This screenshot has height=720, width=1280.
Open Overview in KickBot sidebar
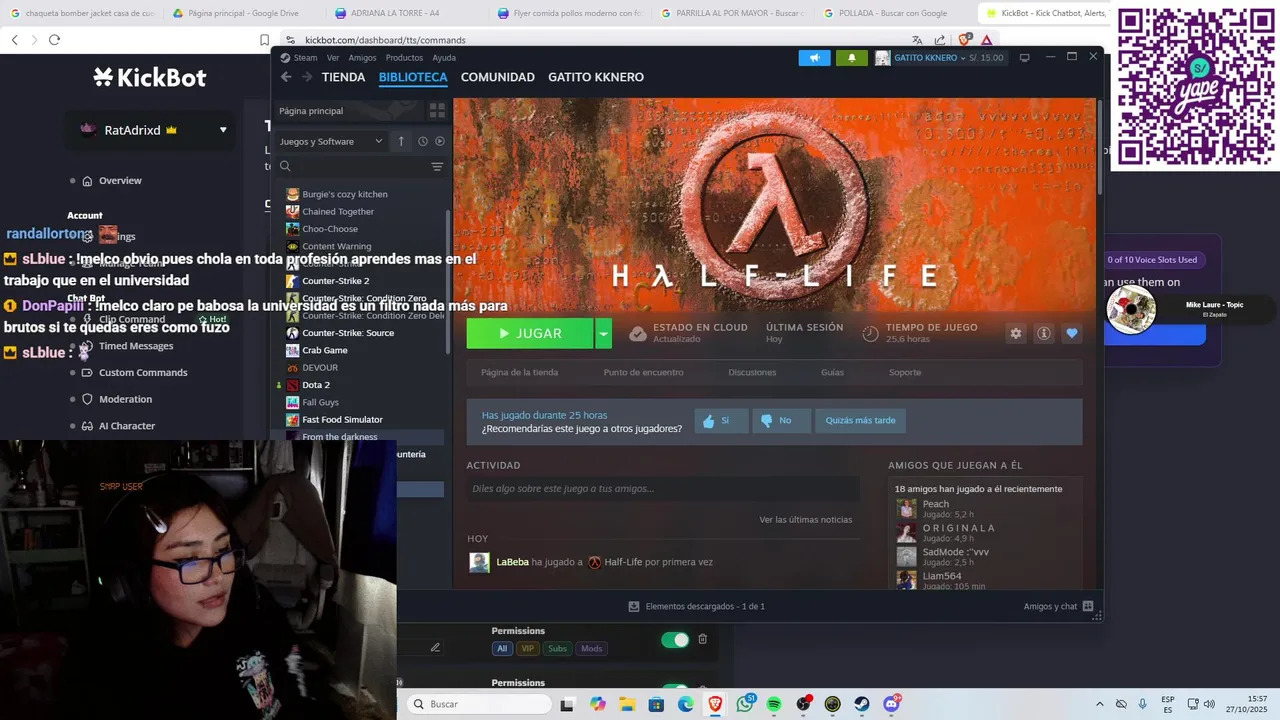[120, 181]
